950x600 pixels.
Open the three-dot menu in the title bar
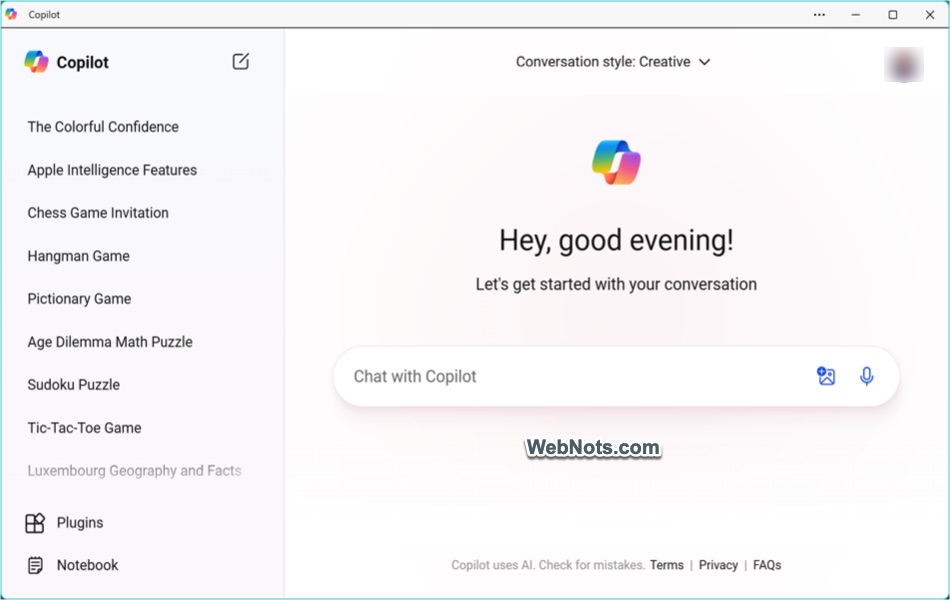coord(819,15)
